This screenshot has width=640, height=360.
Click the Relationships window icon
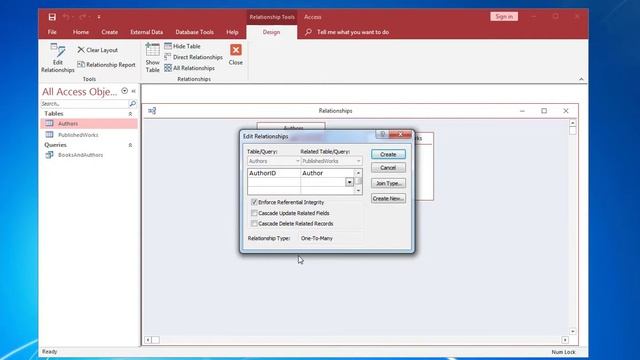click(152, 111)
